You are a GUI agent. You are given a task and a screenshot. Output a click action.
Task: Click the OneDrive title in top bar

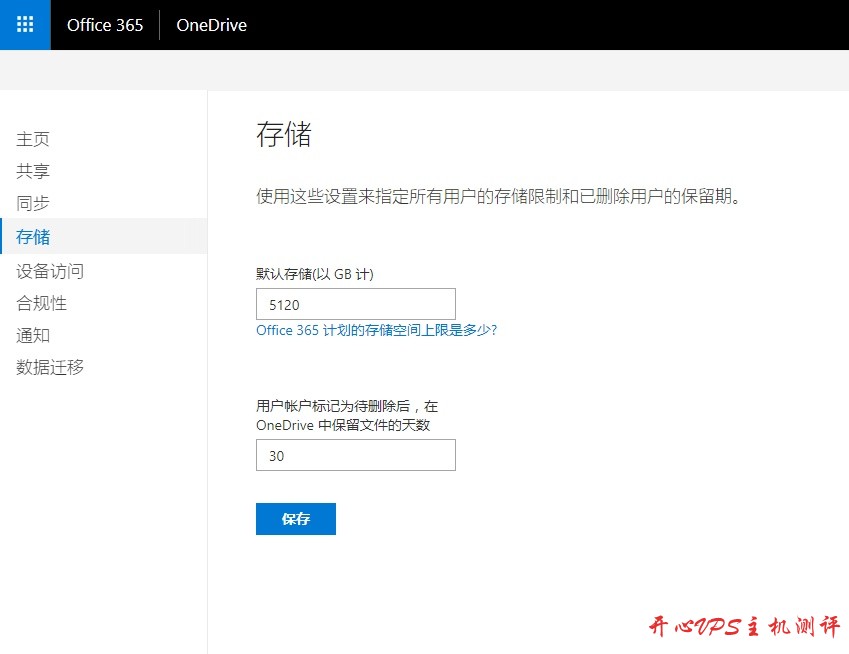pos(210,25)
